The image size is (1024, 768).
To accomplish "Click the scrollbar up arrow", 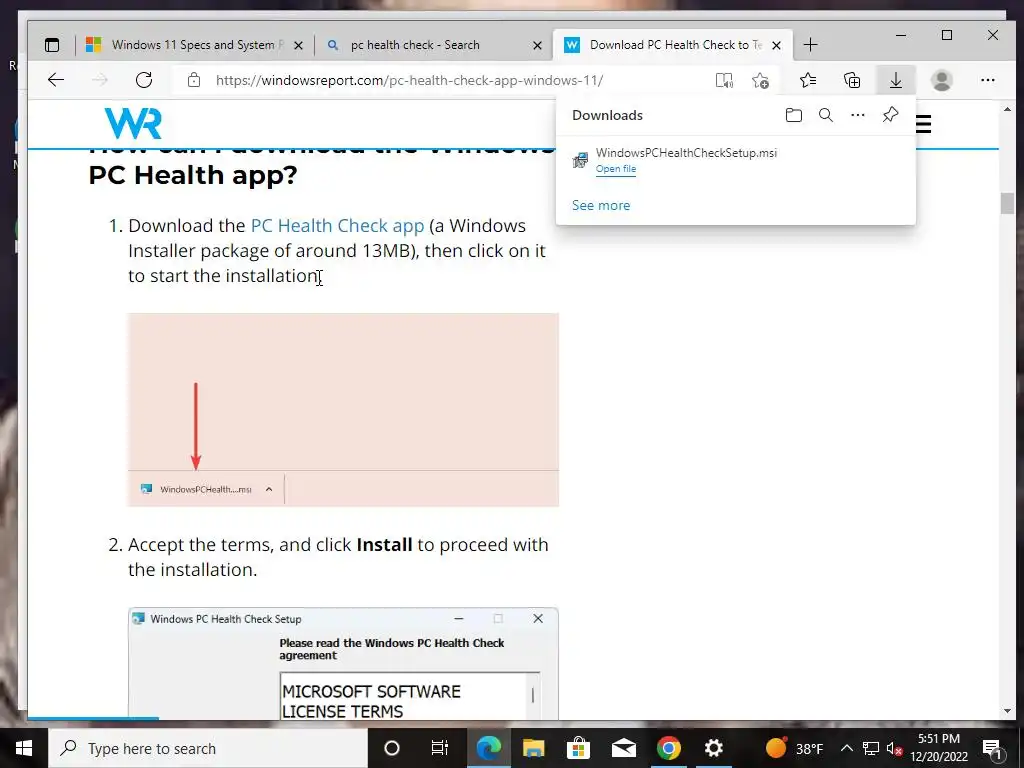I will click(1007, 110).
